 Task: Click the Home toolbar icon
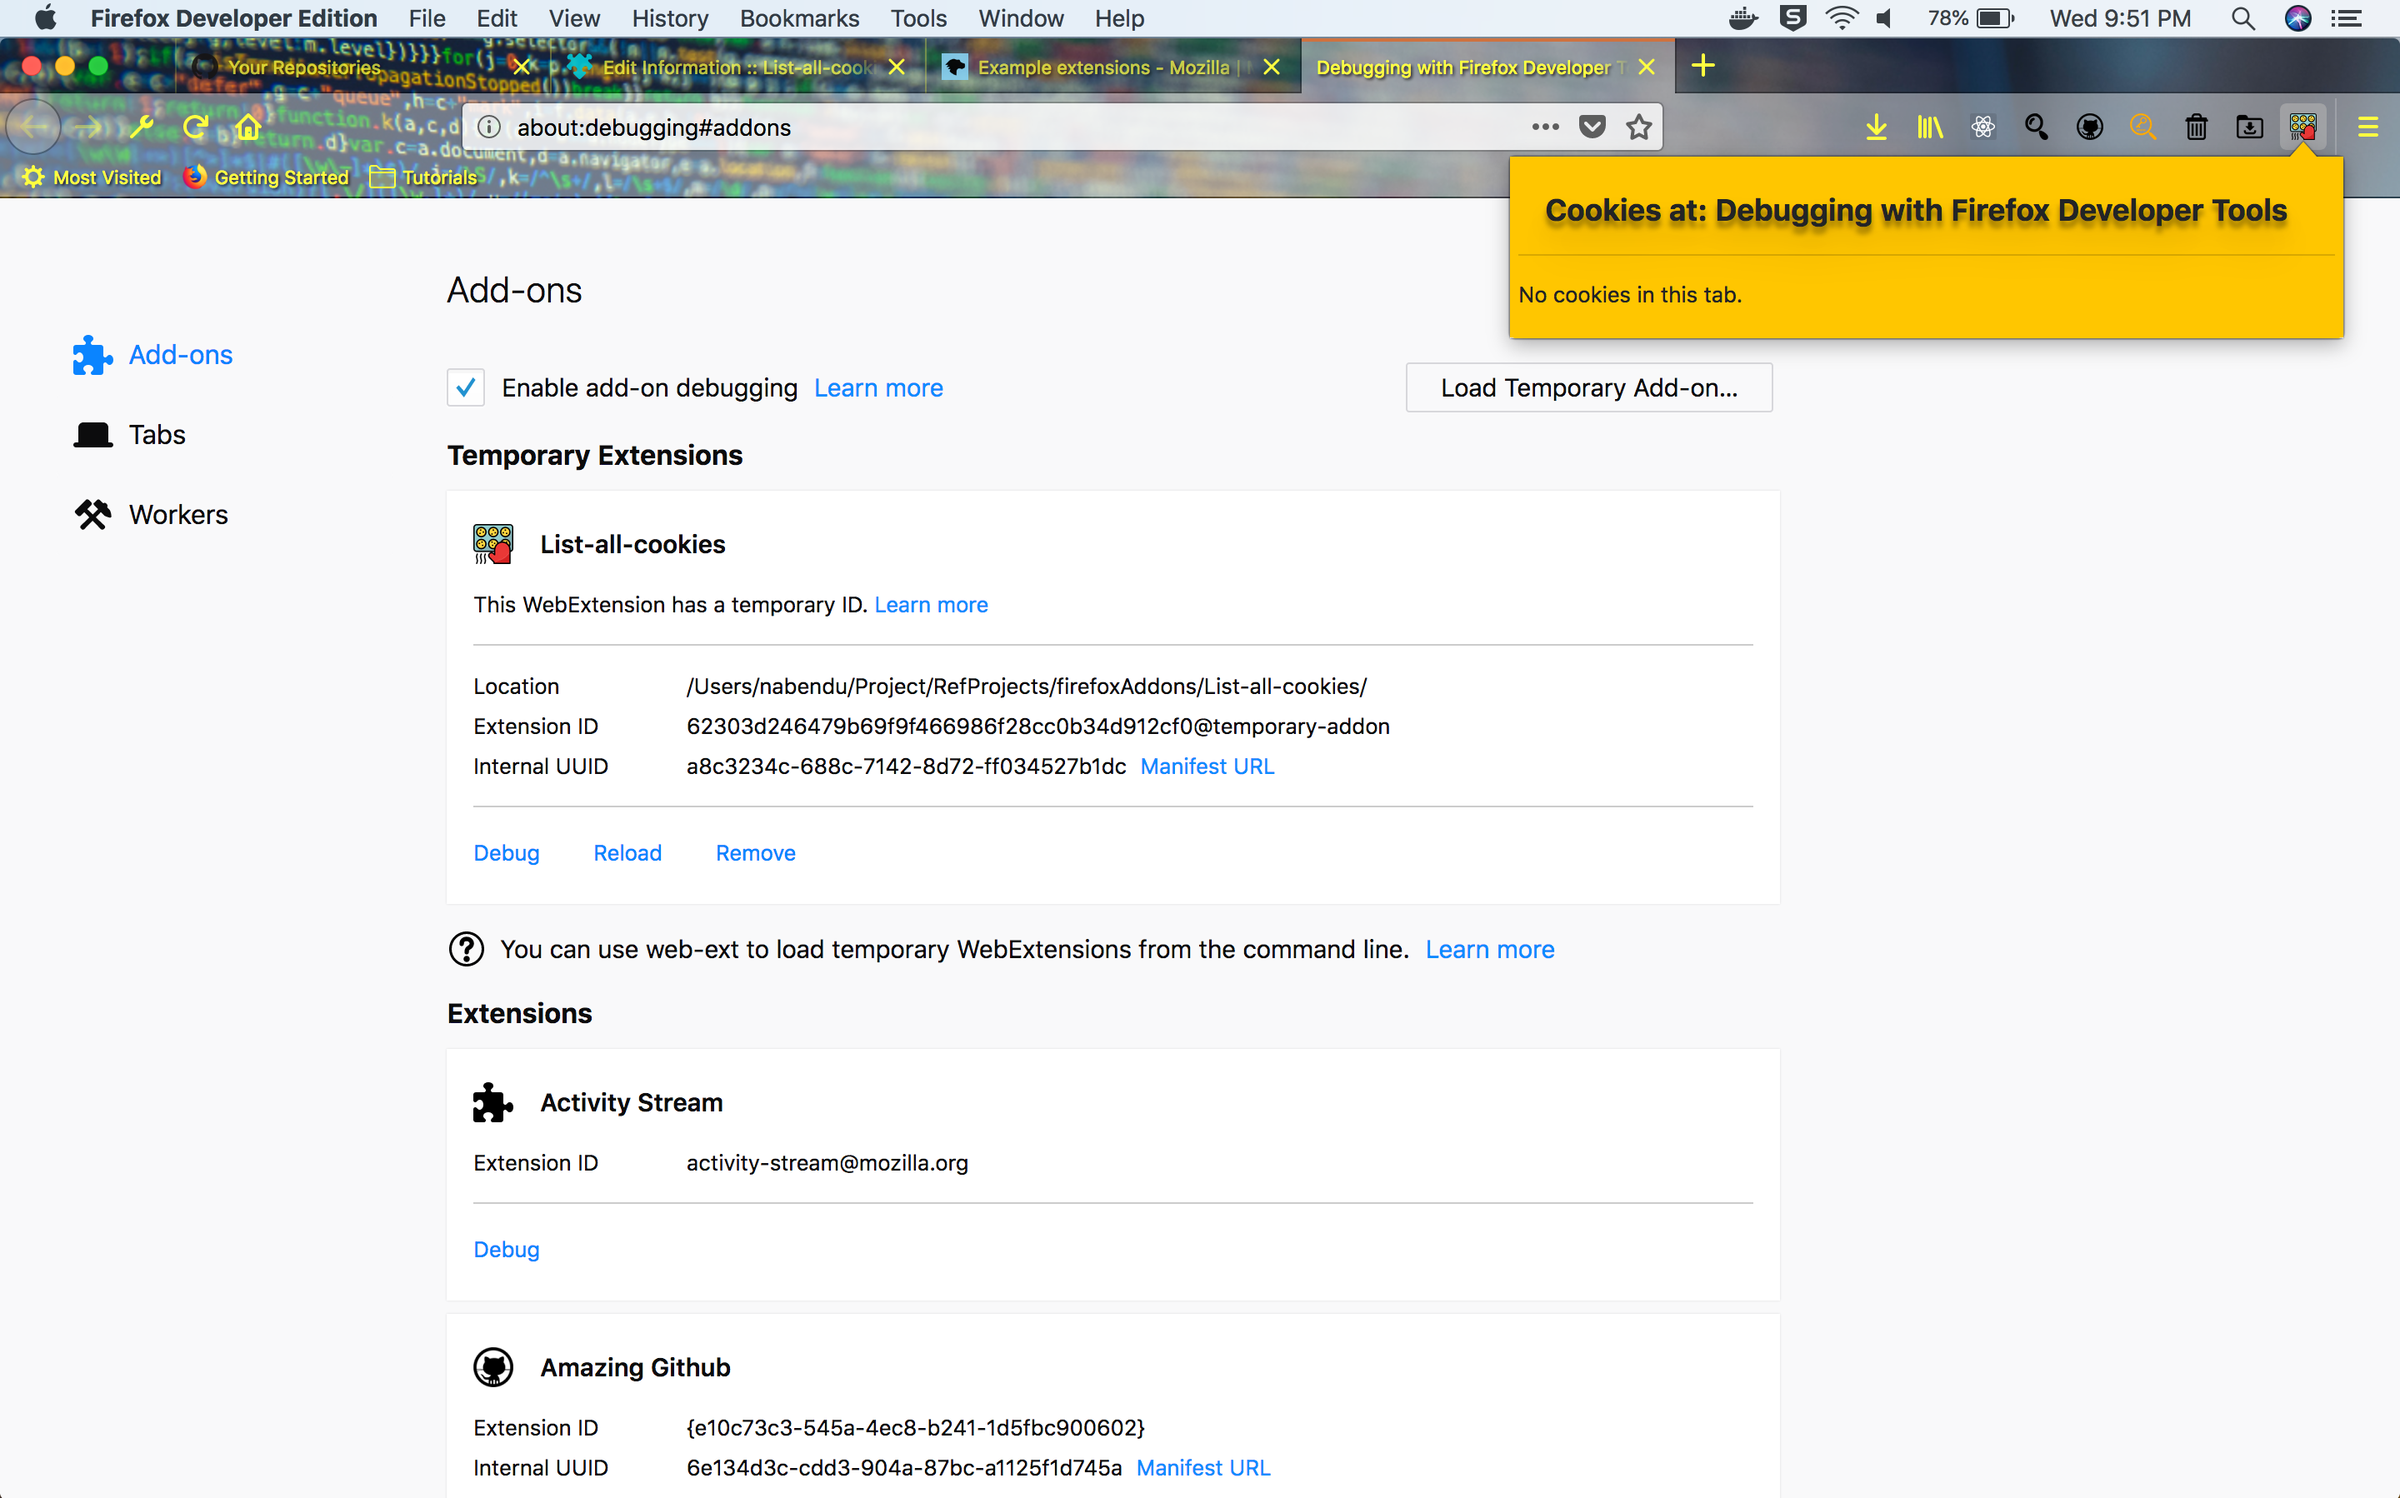coord(247,127)
